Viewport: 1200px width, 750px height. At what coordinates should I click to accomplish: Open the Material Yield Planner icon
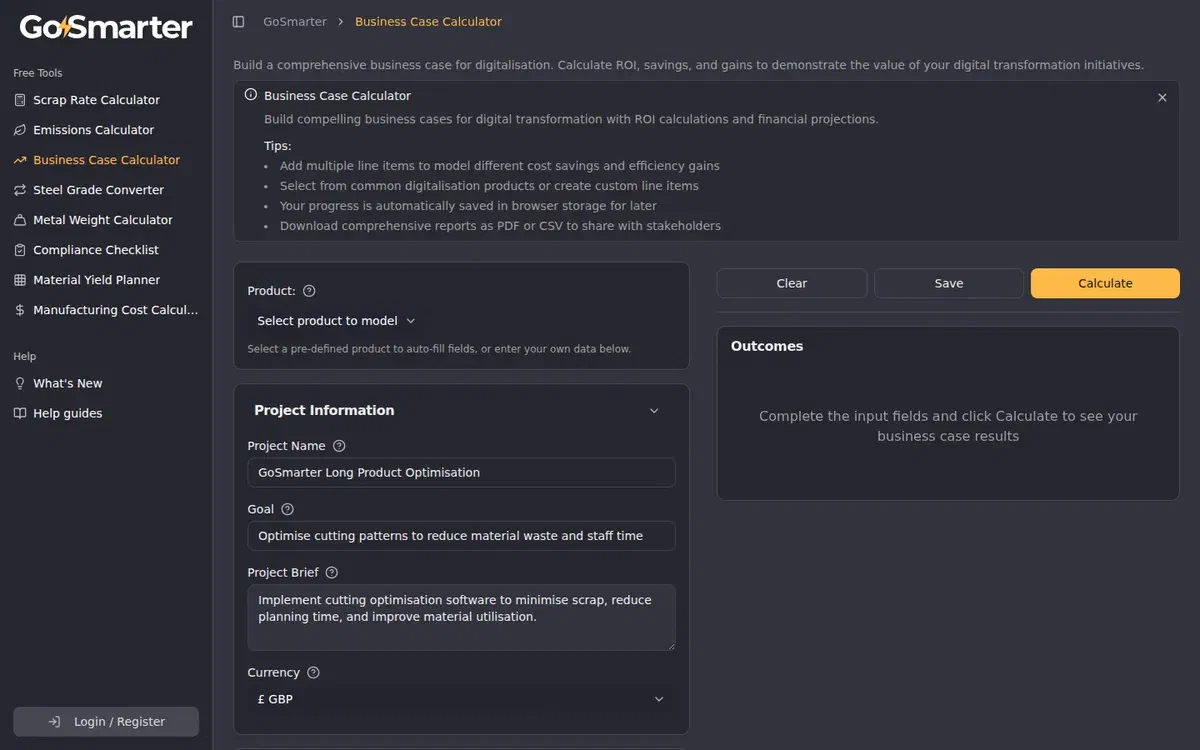click(18, 280)
